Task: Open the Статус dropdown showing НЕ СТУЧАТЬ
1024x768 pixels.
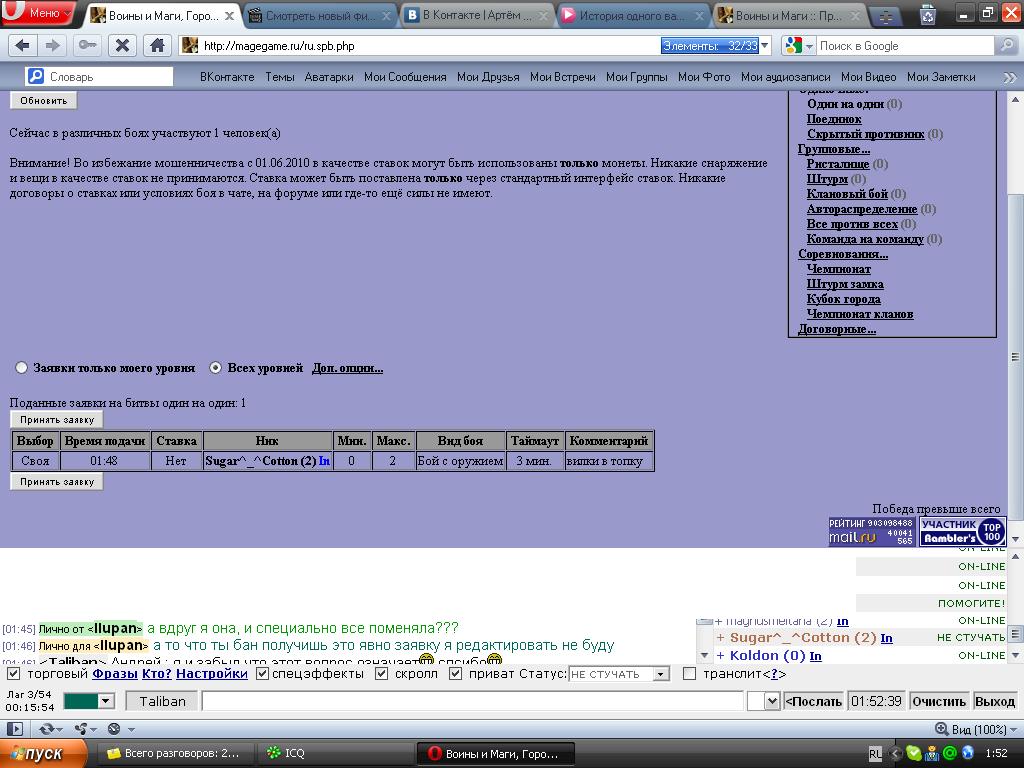Action: point(619,674)
